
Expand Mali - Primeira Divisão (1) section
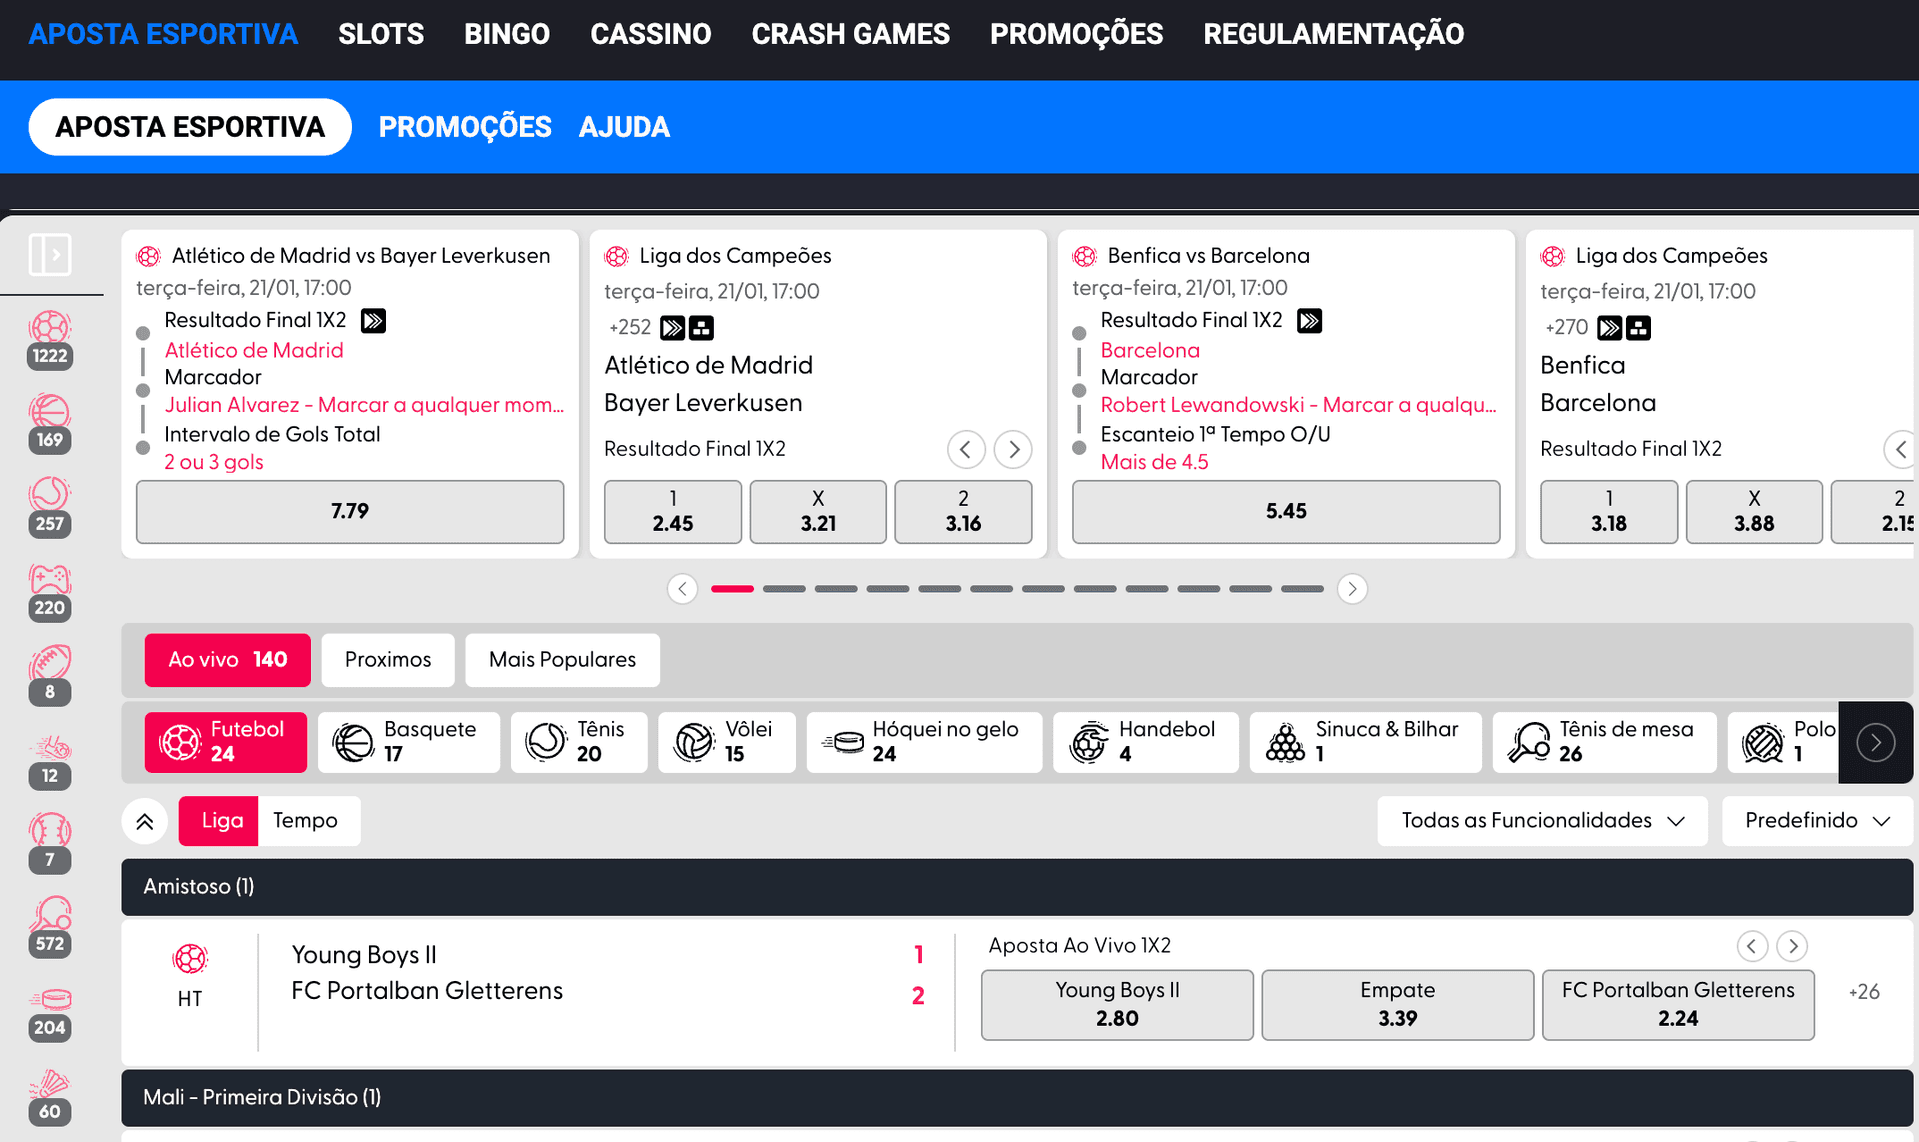tap(1017, 1098)
